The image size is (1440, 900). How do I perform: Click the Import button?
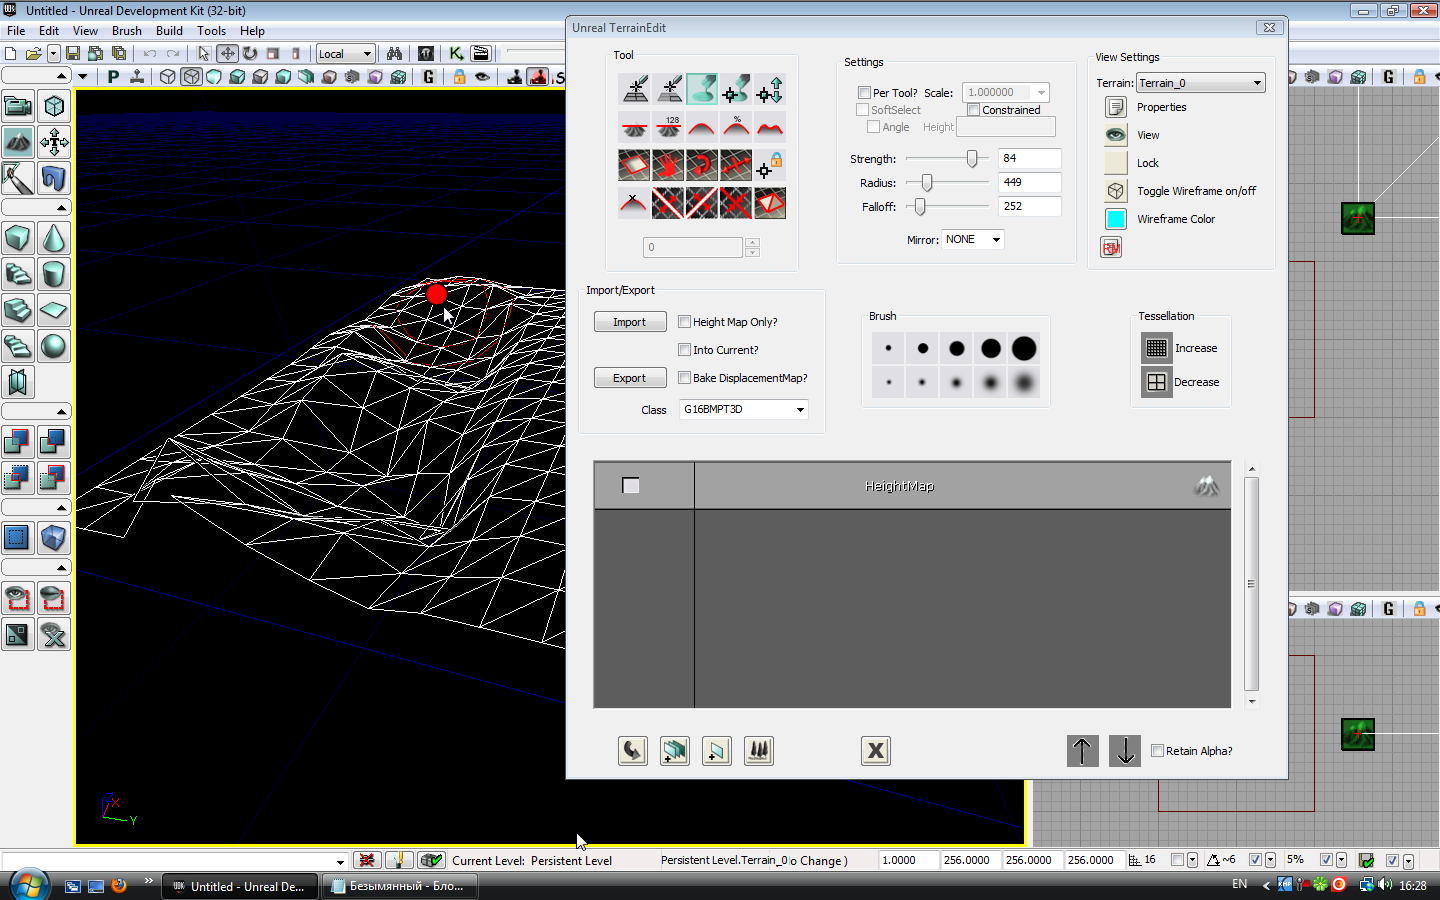[x=630, y=322]
